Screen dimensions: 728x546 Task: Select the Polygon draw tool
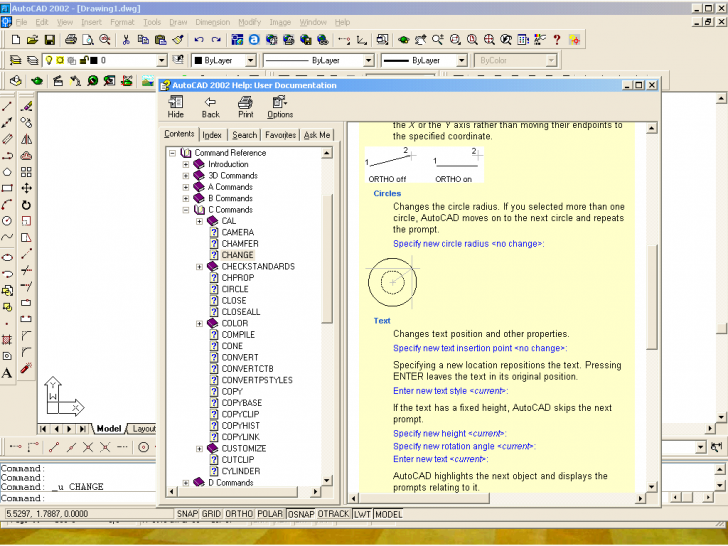point(7,172)
